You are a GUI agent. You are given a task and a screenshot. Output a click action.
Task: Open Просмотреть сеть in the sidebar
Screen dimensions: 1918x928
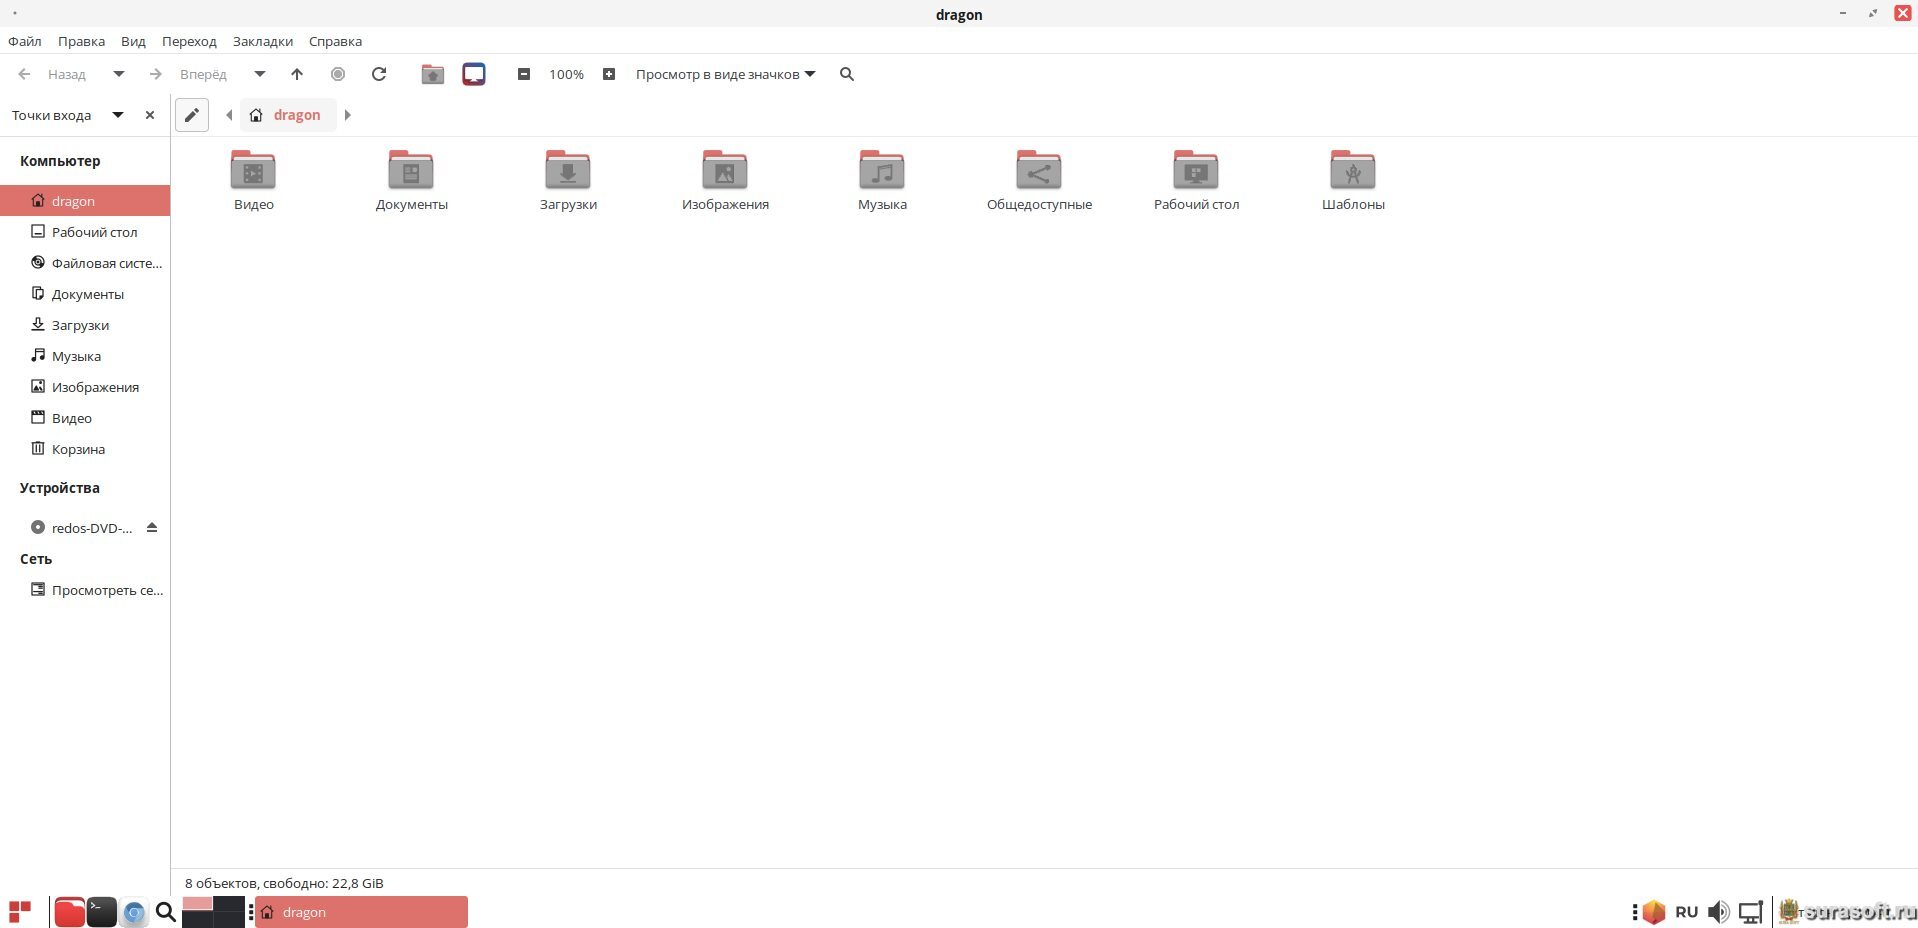pyautogui.click(x=85, y=590)
